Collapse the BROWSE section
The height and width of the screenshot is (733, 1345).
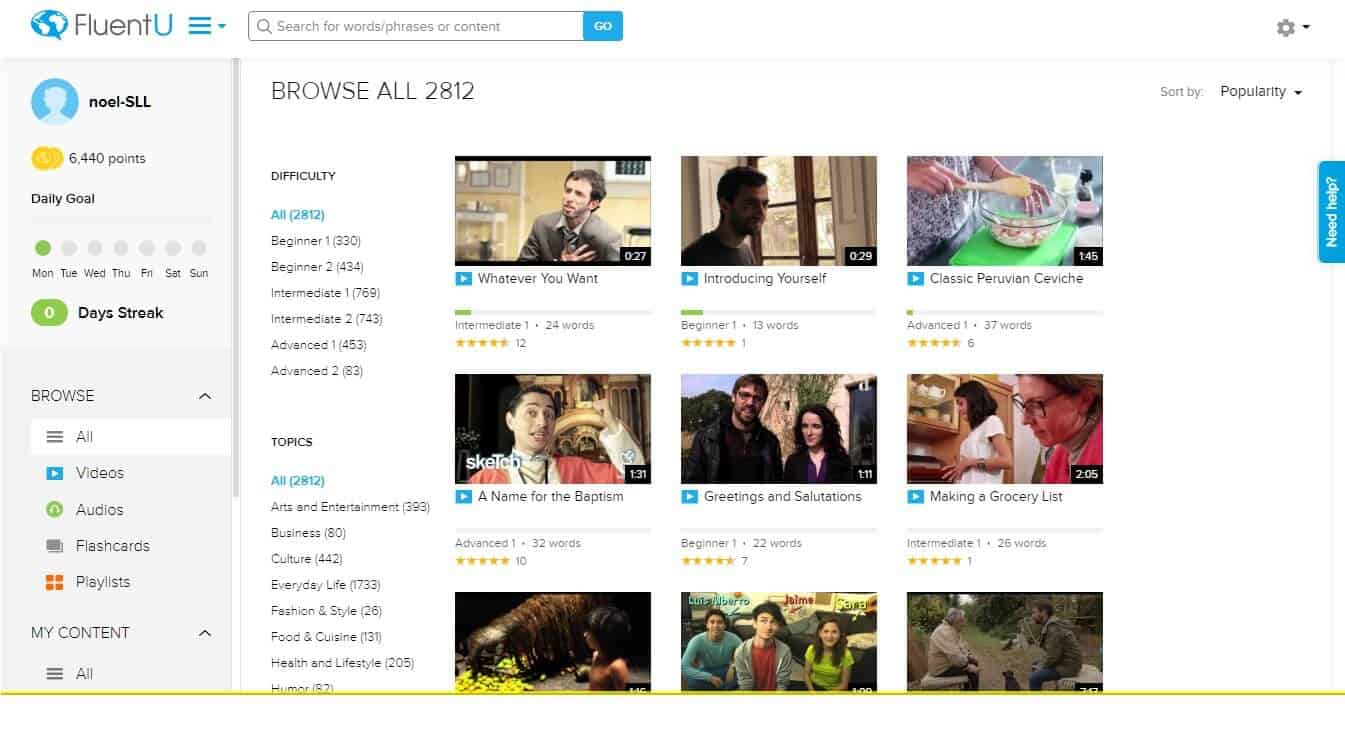205,396
